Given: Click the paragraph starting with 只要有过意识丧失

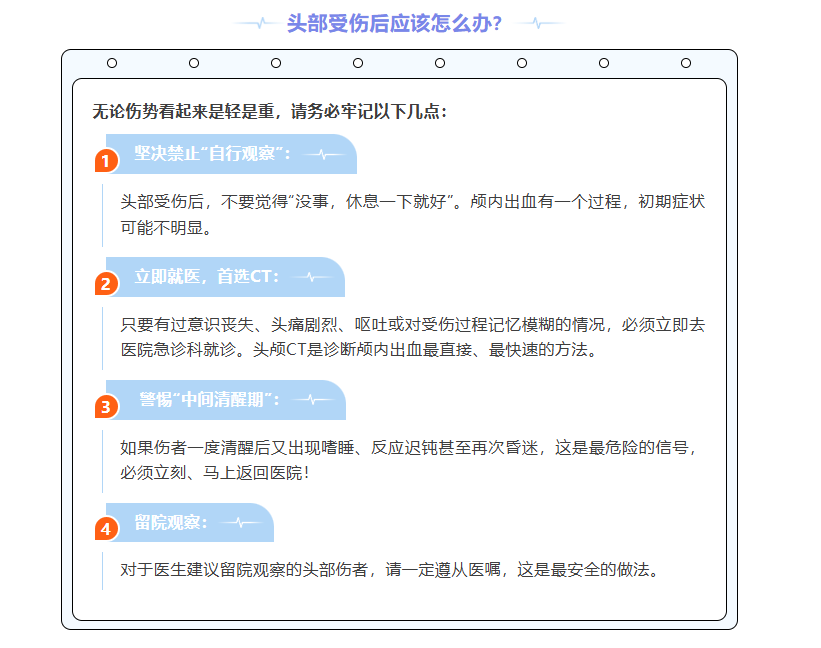Looking at the screenshot, I should pyautogui.click(x=412, y=337).
